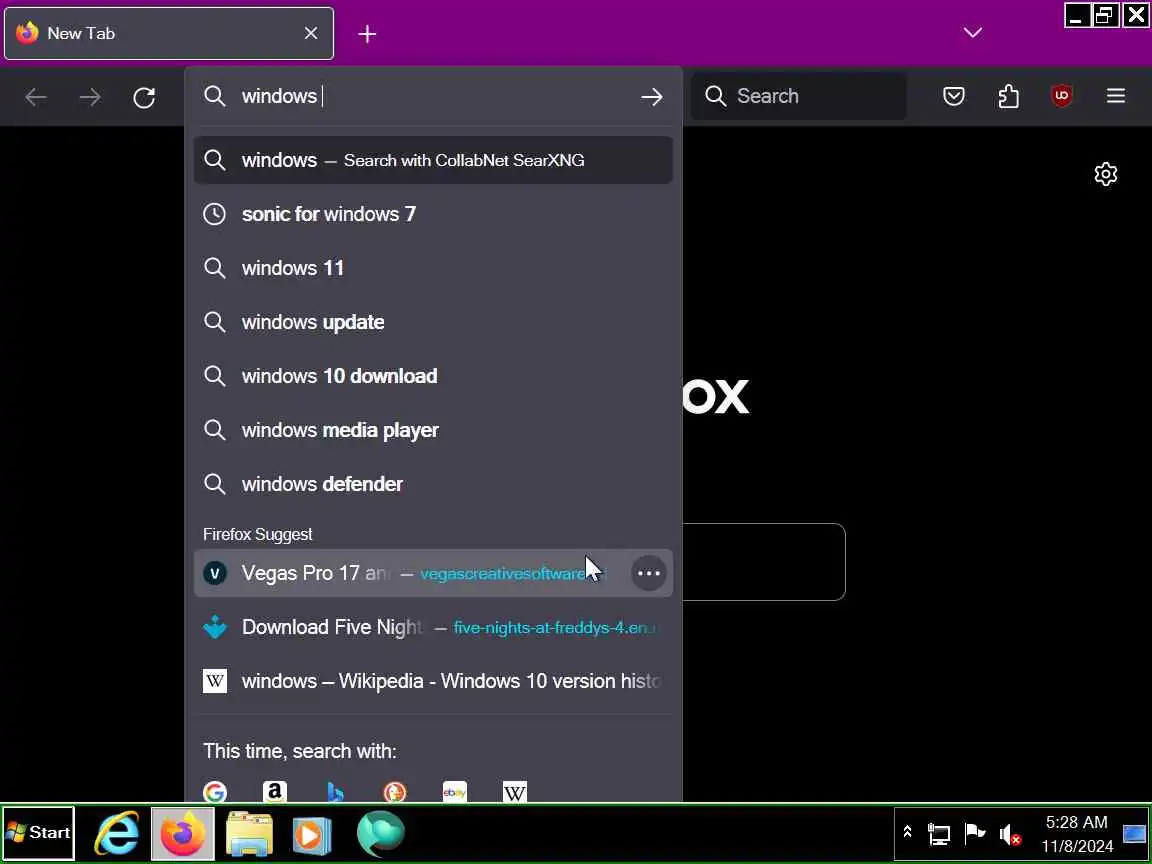Viewport: 1152px width, 864px height.
Task: Open Pocket save icon
Action: click(954, 96)
